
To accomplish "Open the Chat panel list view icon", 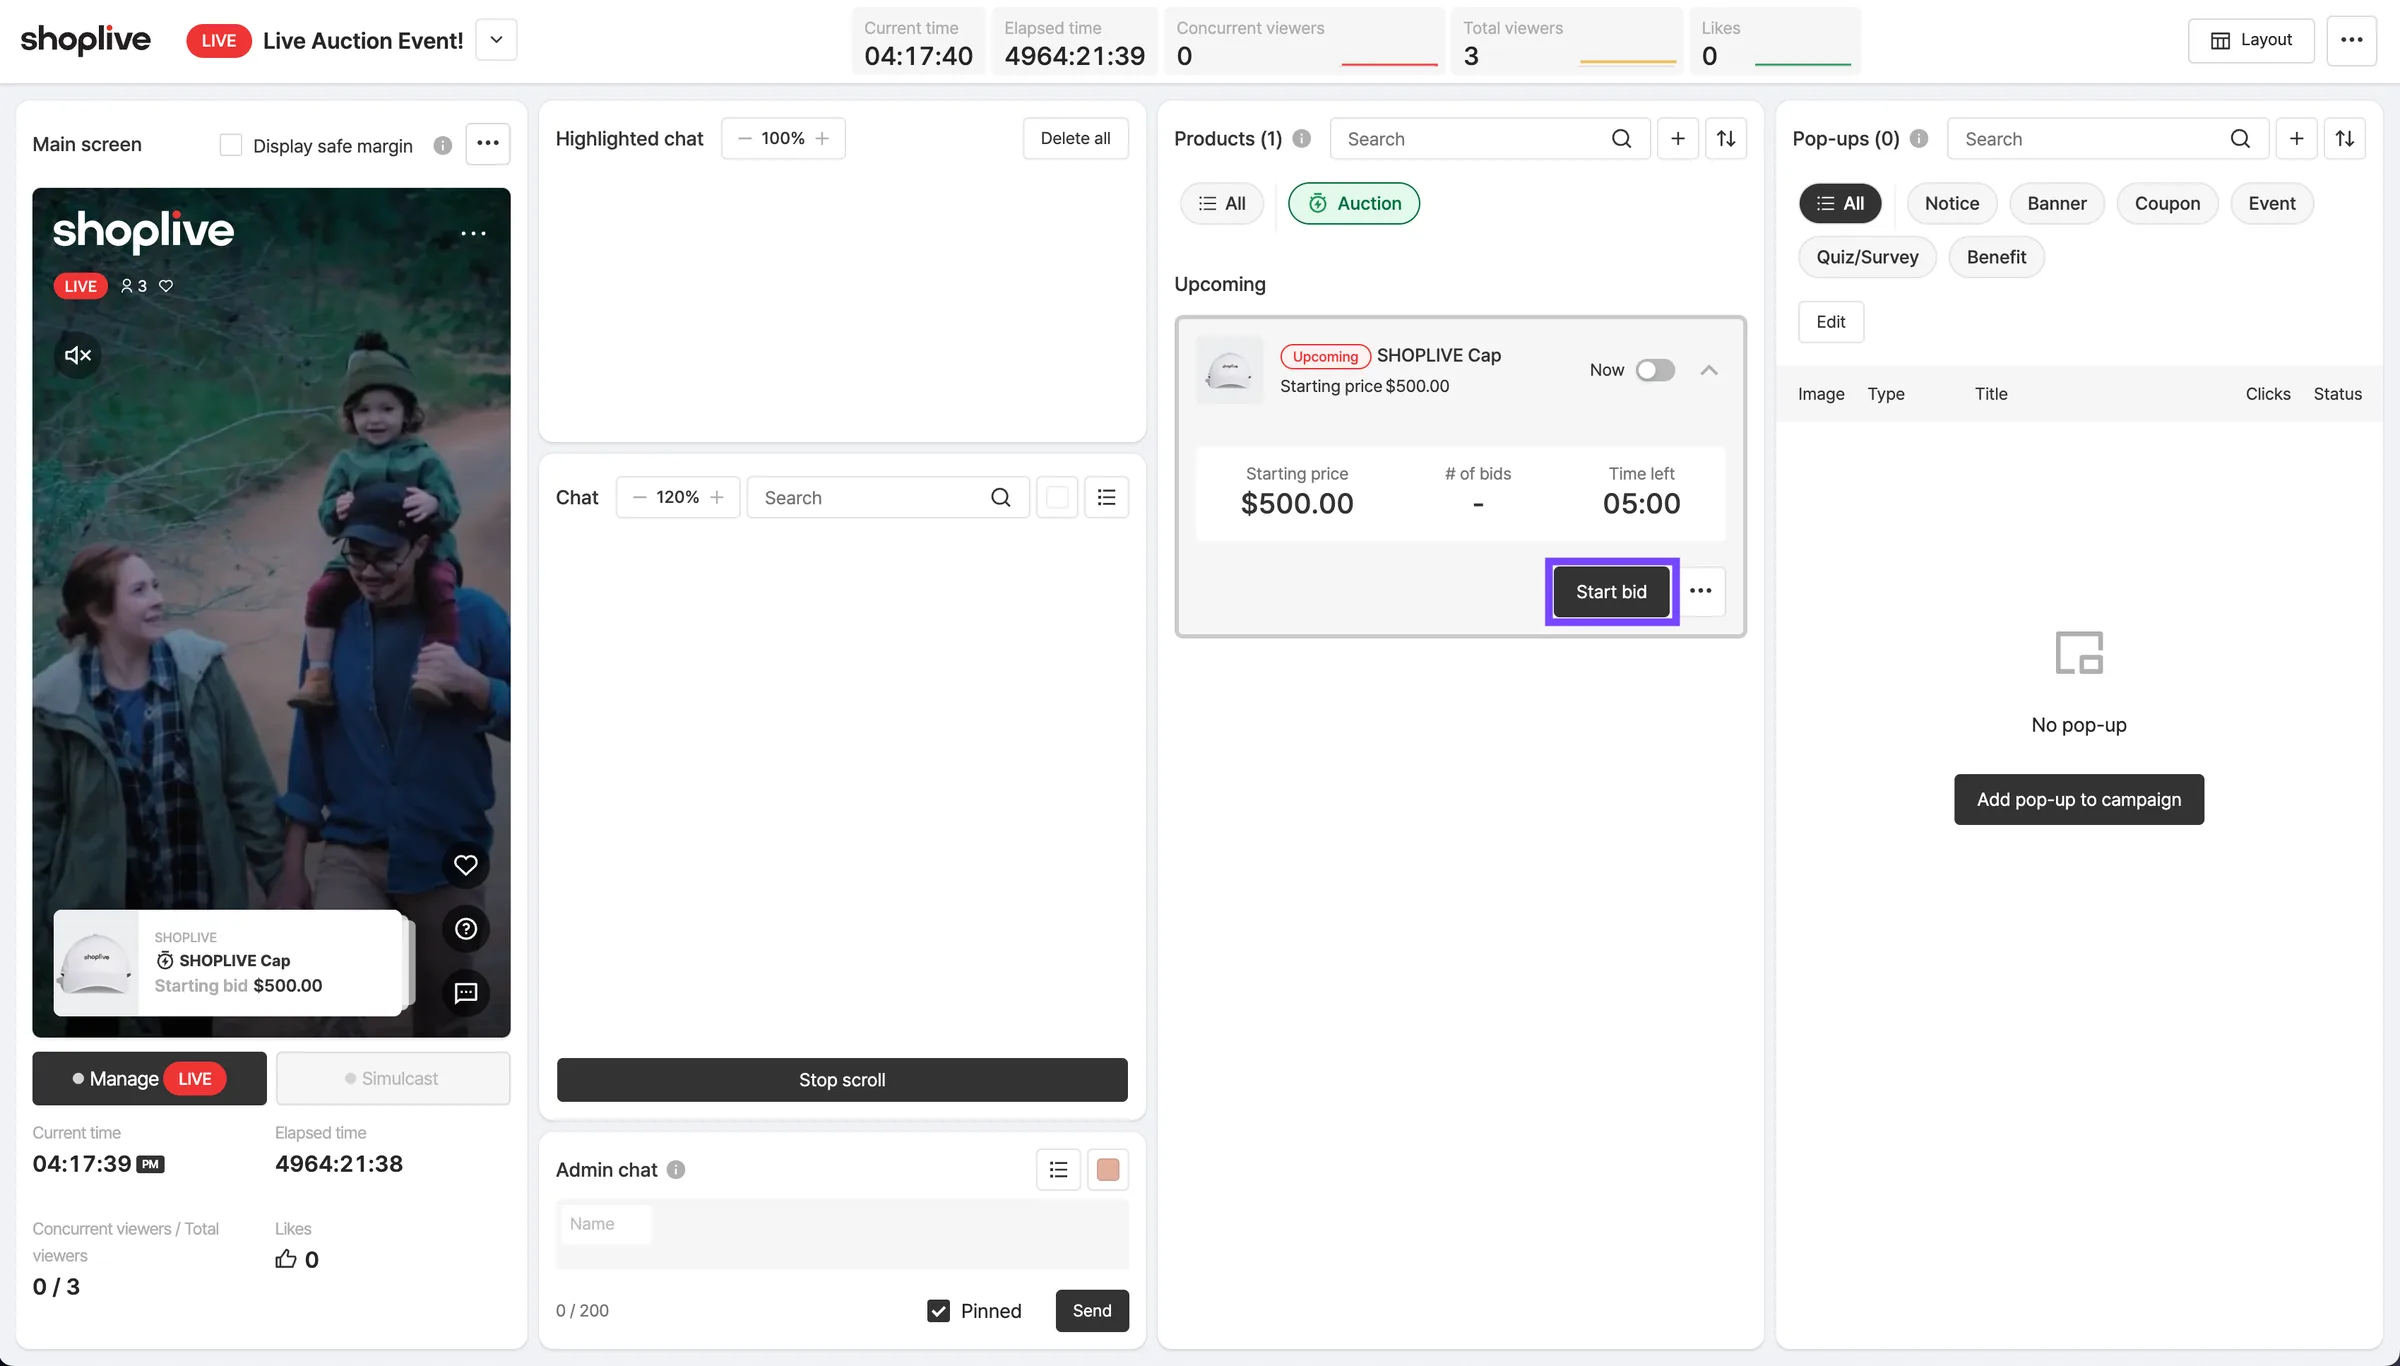I will [x=1106, y=498].
